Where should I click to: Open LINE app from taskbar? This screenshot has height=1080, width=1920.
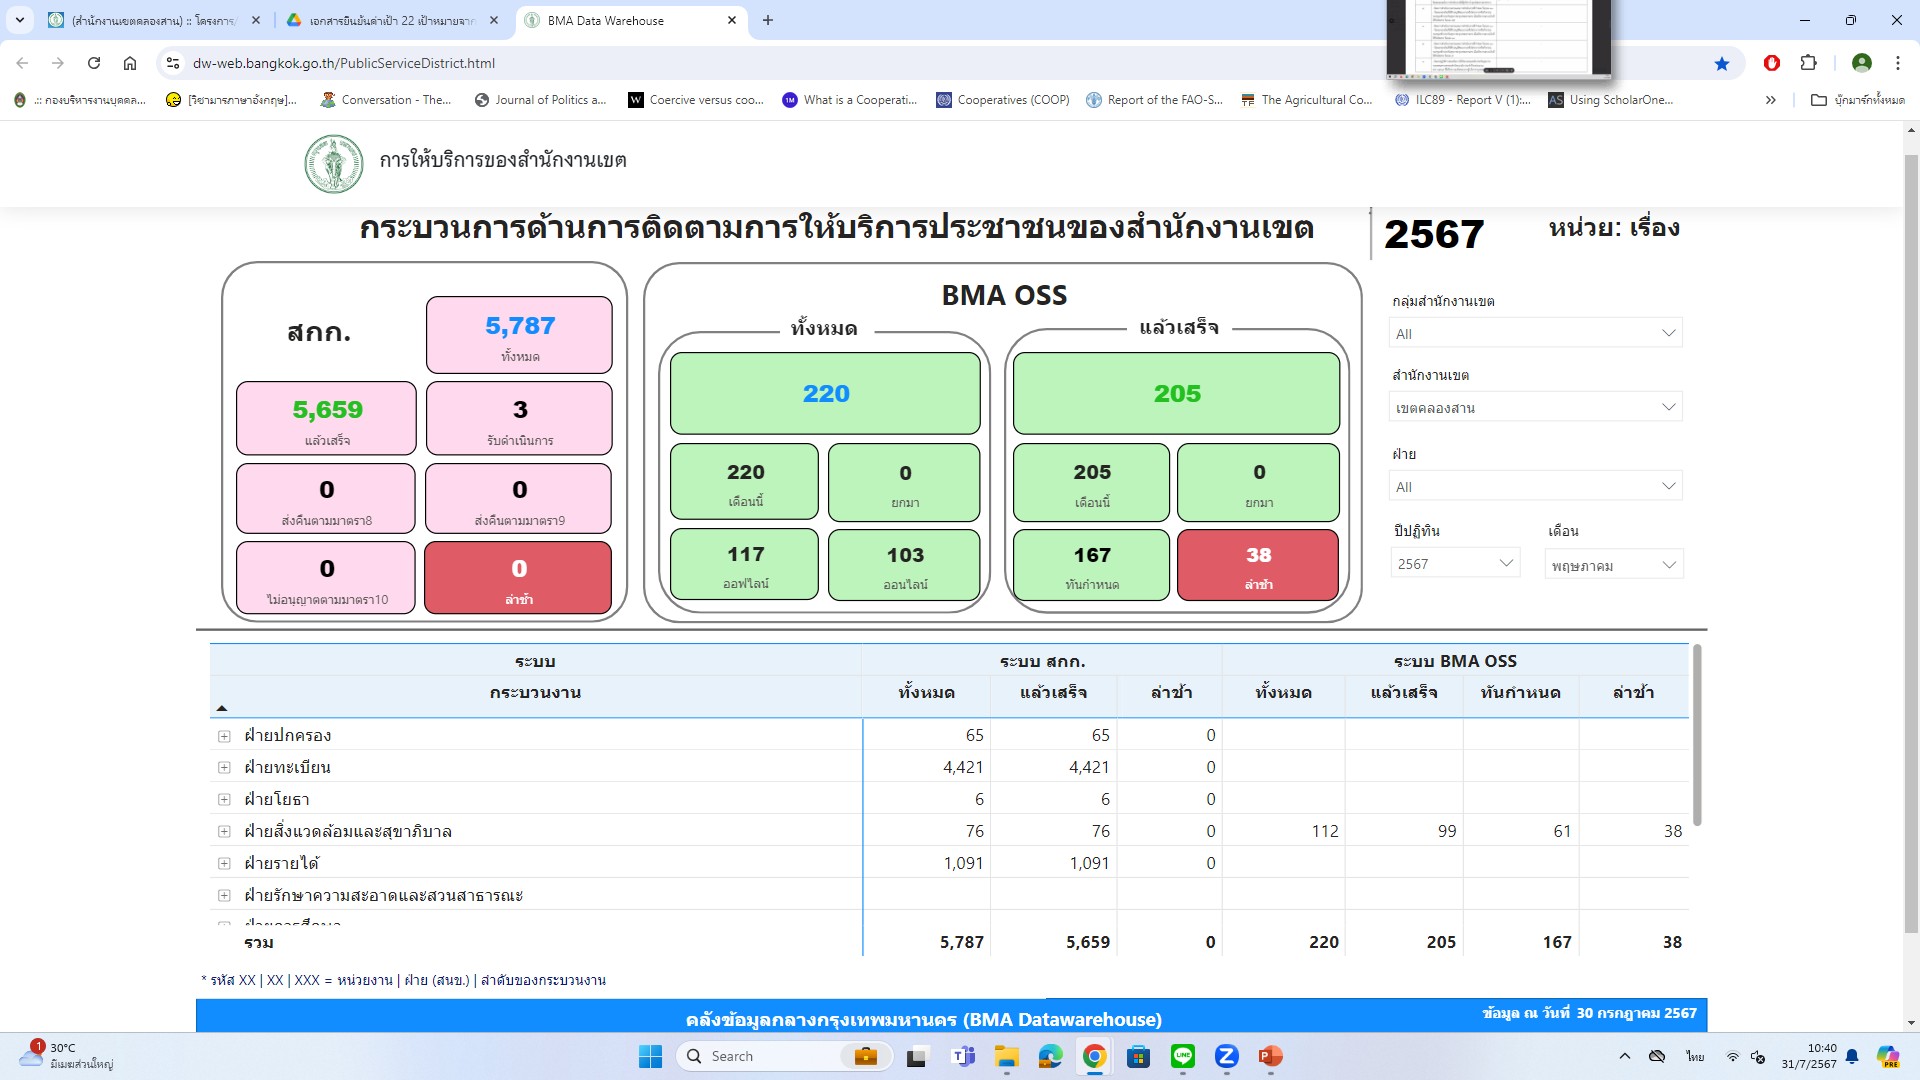pos(1183,1056)
